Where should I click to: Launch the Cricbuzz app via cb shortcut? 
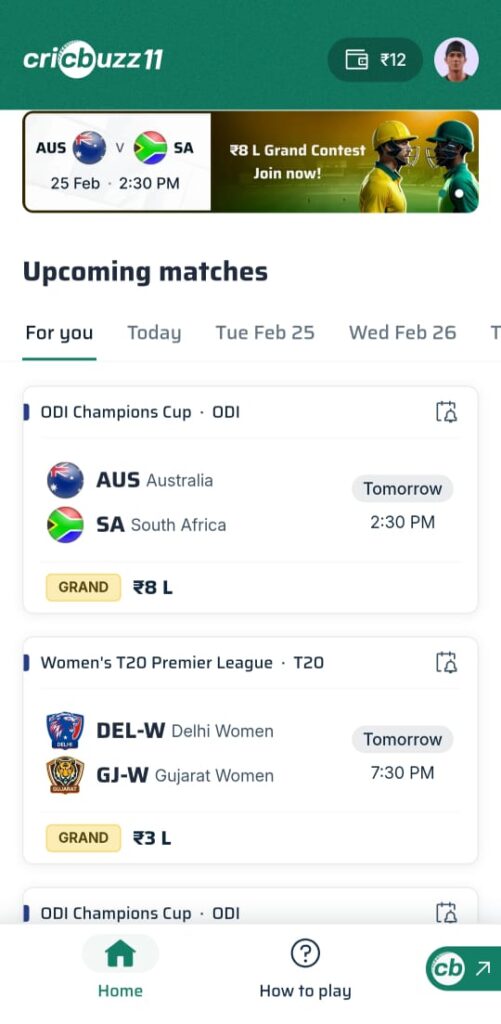pos(463,968)
